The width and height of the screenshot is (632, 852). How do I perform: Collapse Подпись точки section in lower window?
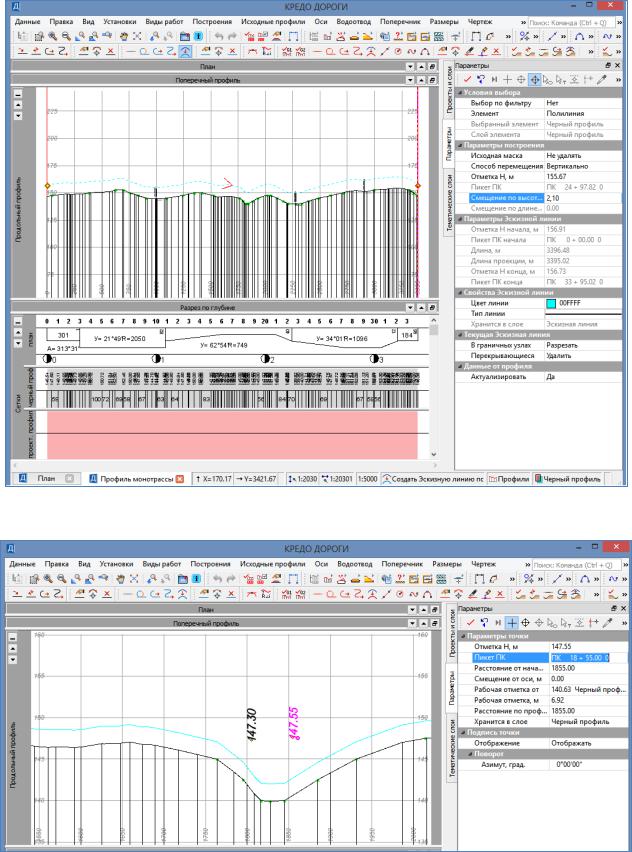(x=463, y=732)
